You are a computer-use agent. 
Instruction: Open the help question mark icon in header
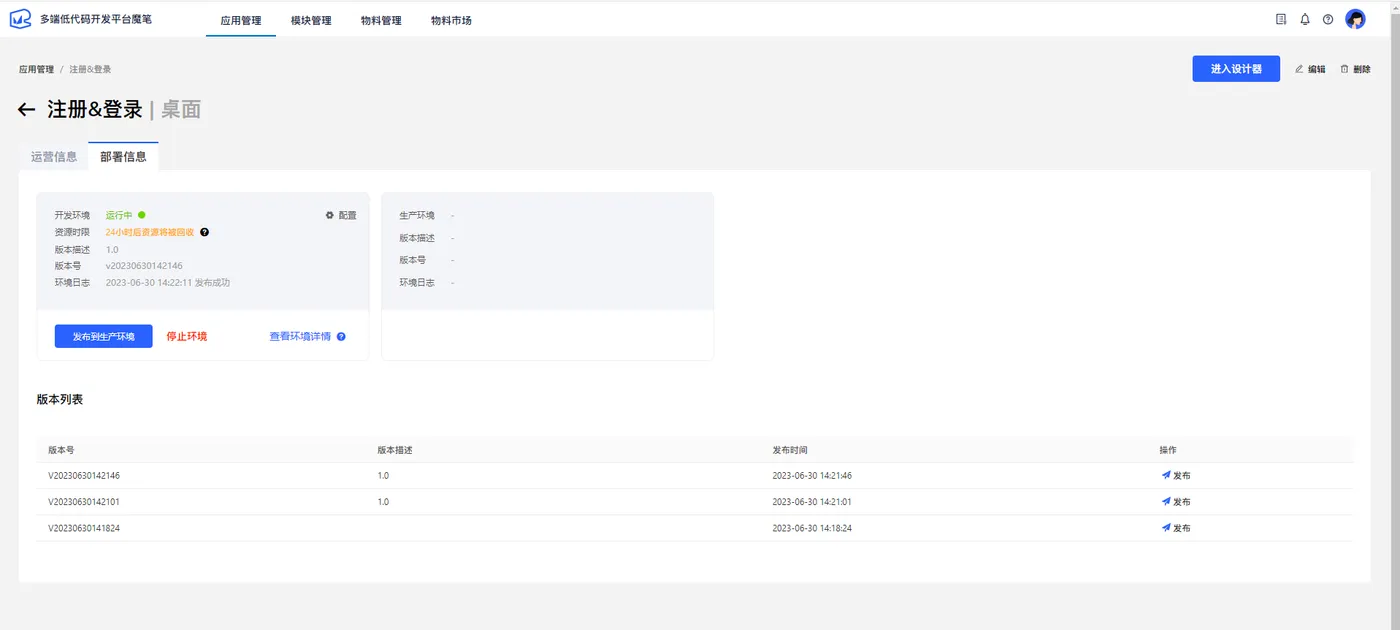[x=1328, y=19]
